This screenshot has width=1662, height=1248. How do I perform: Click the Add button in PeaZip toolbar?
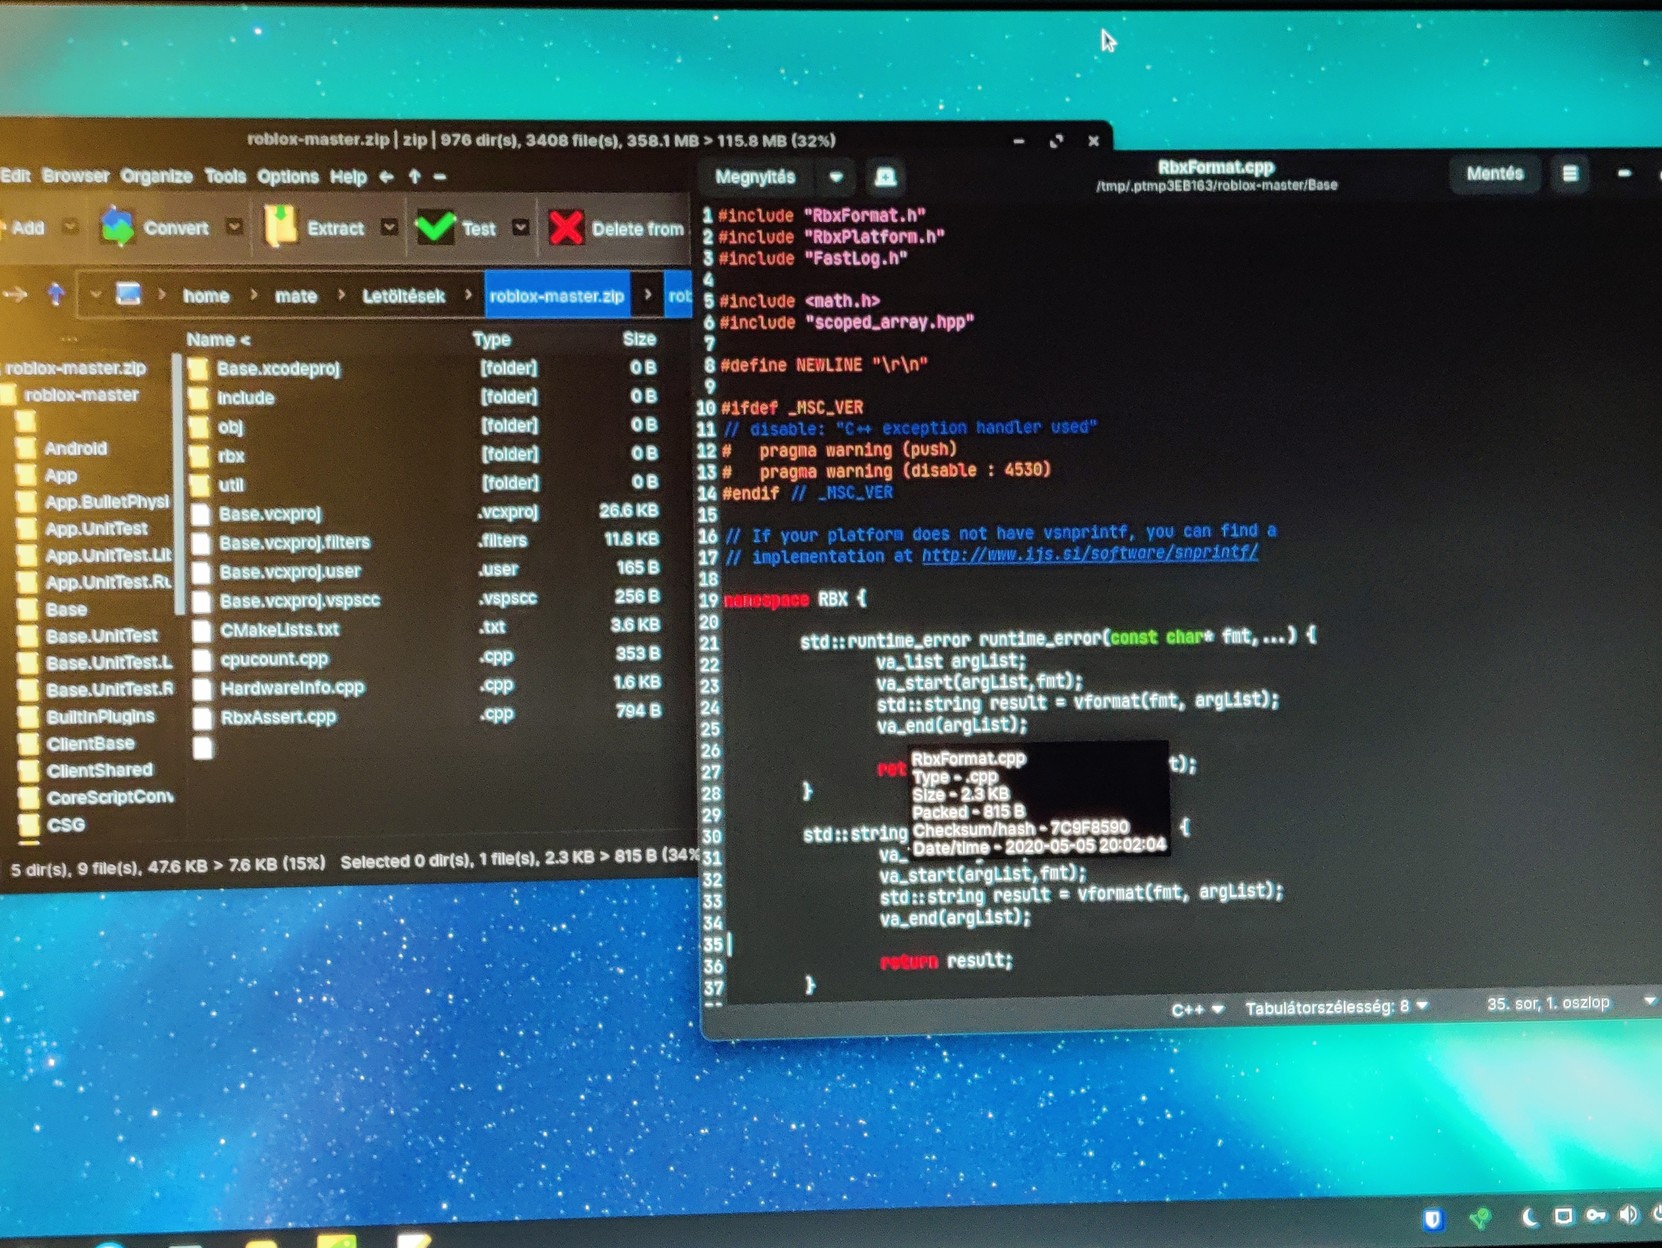coord(24,227)
